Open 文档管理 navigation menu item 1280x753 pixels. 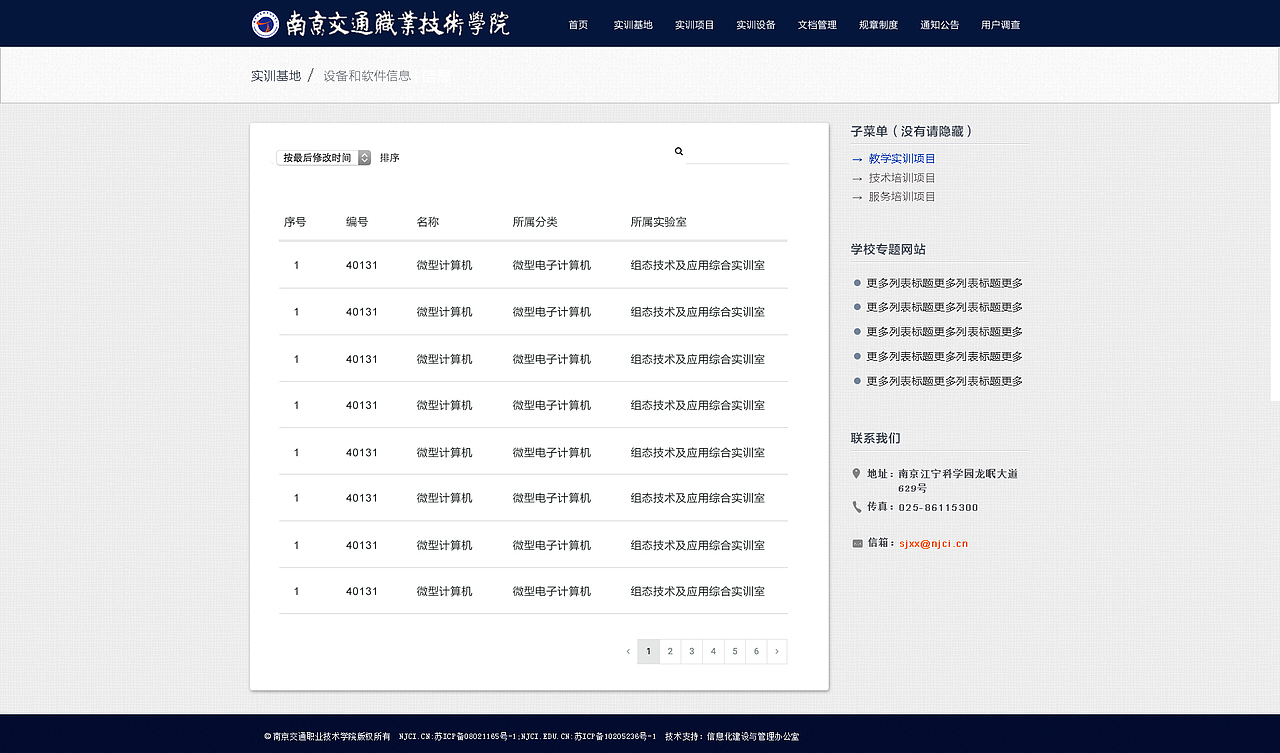pyautogui.click(x=817, y=25)
